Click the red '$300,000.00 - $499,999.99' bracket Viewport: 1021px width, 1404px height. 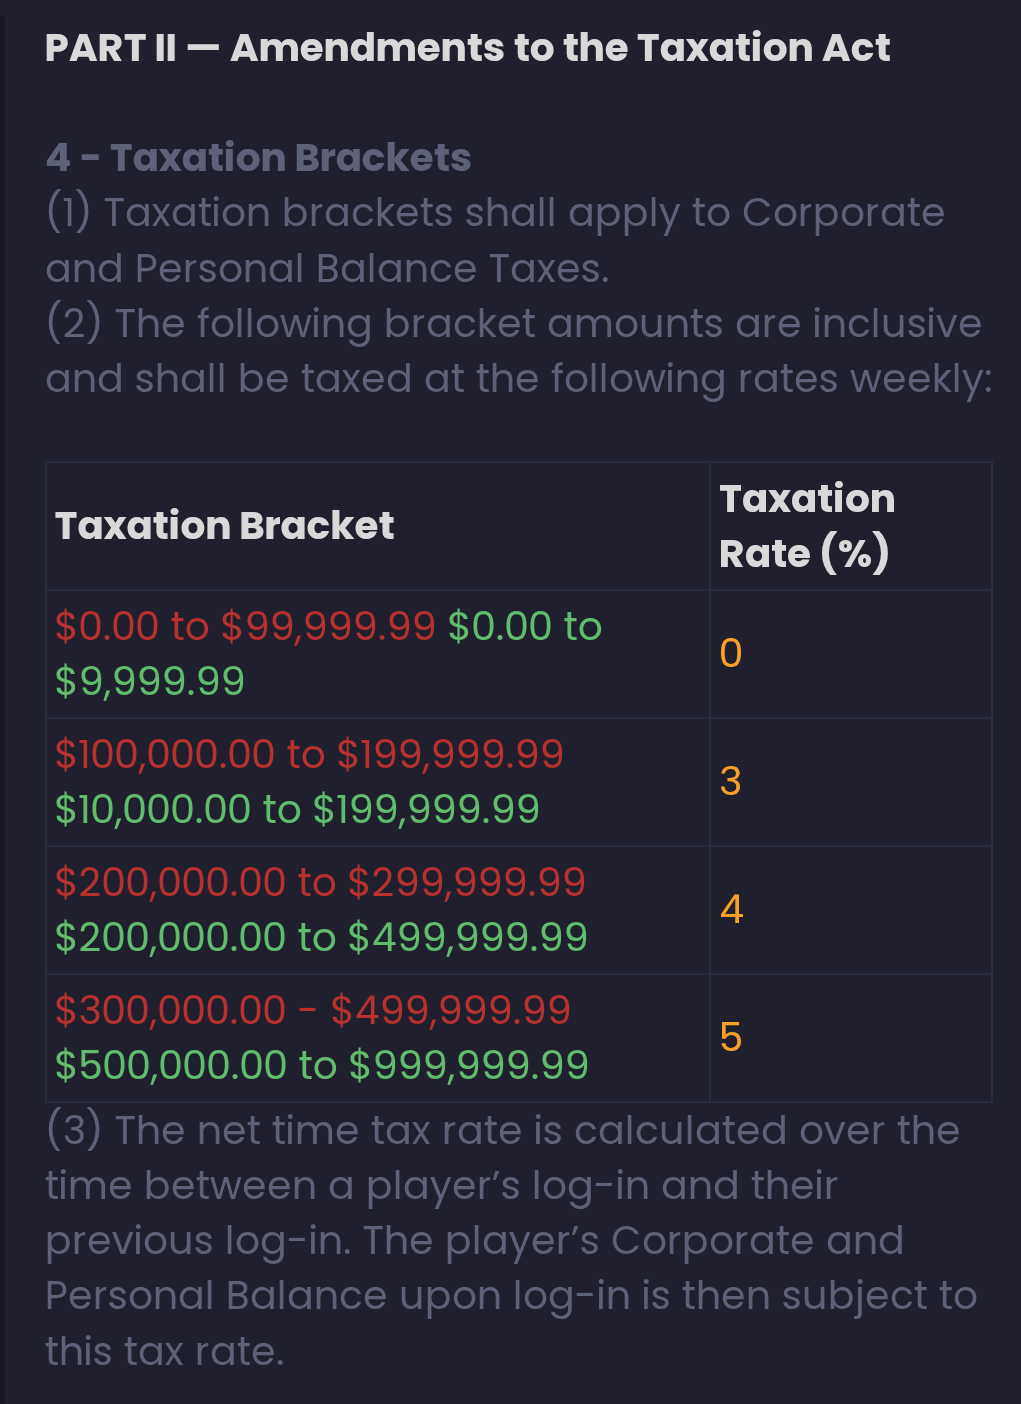tap(312, 1010)
